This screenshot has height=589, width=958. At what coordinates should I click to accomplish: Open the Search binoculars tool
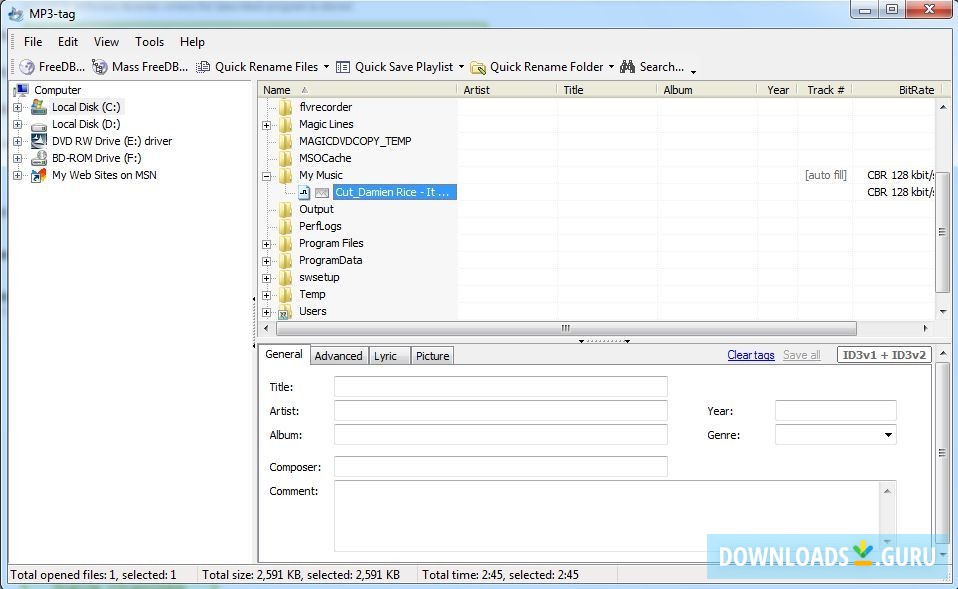point(652,67)
